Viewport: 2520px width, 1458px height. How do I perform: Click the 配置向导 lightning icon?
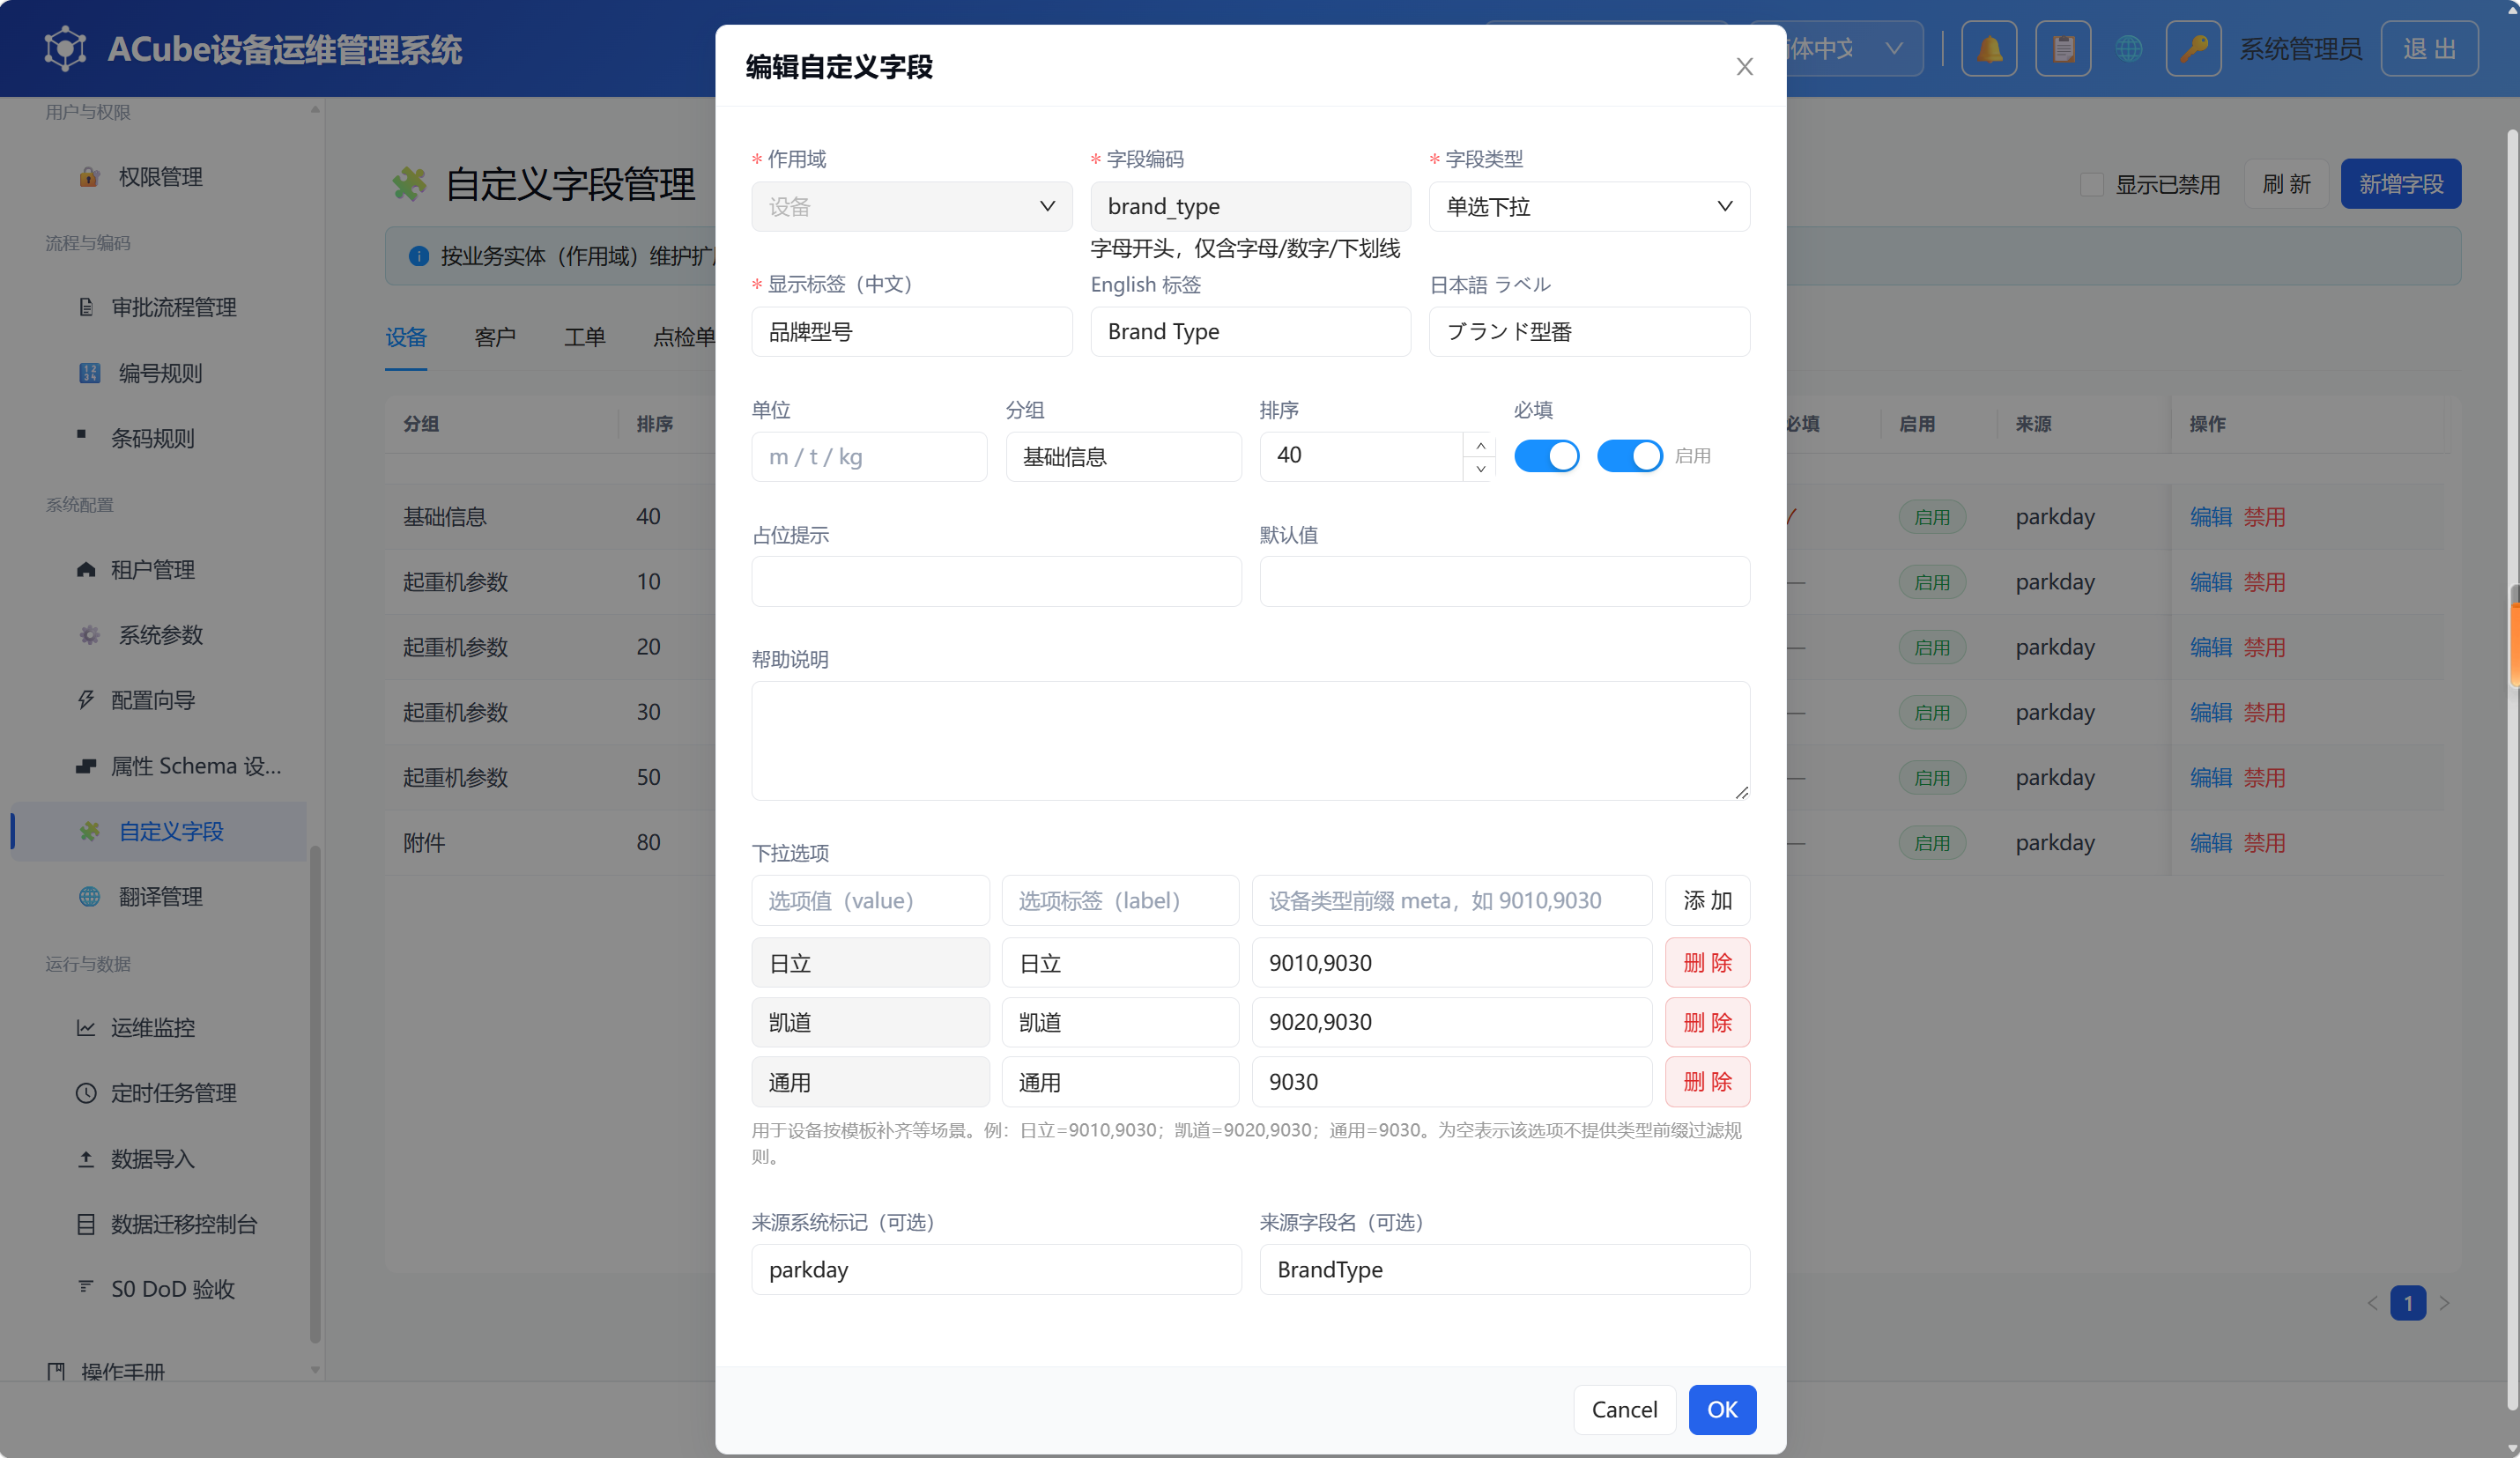[86, 700]
